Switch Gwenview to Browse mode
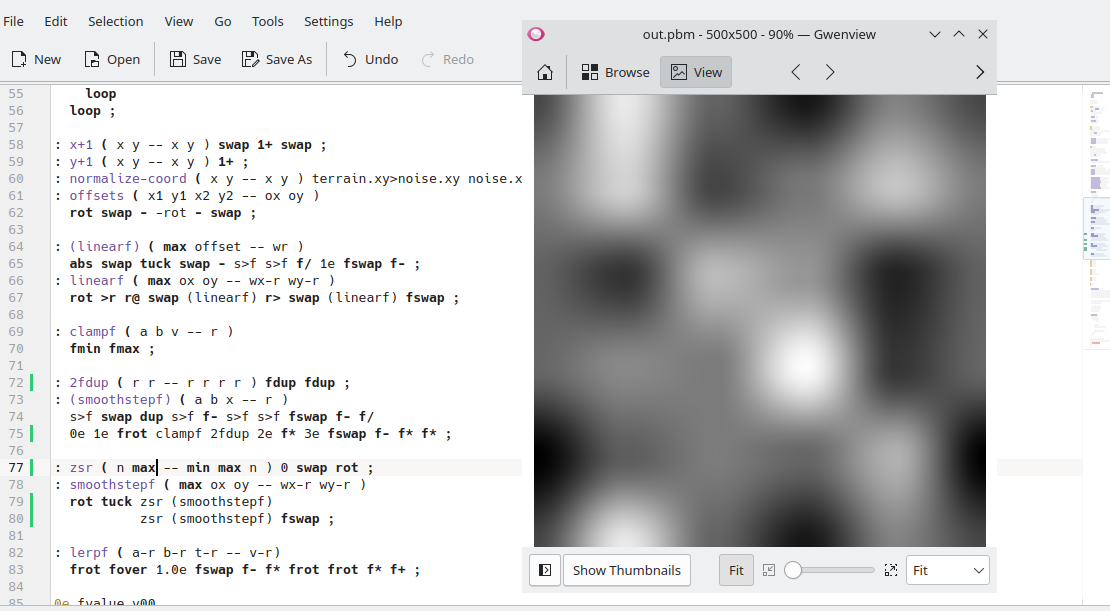 (615, 72)
